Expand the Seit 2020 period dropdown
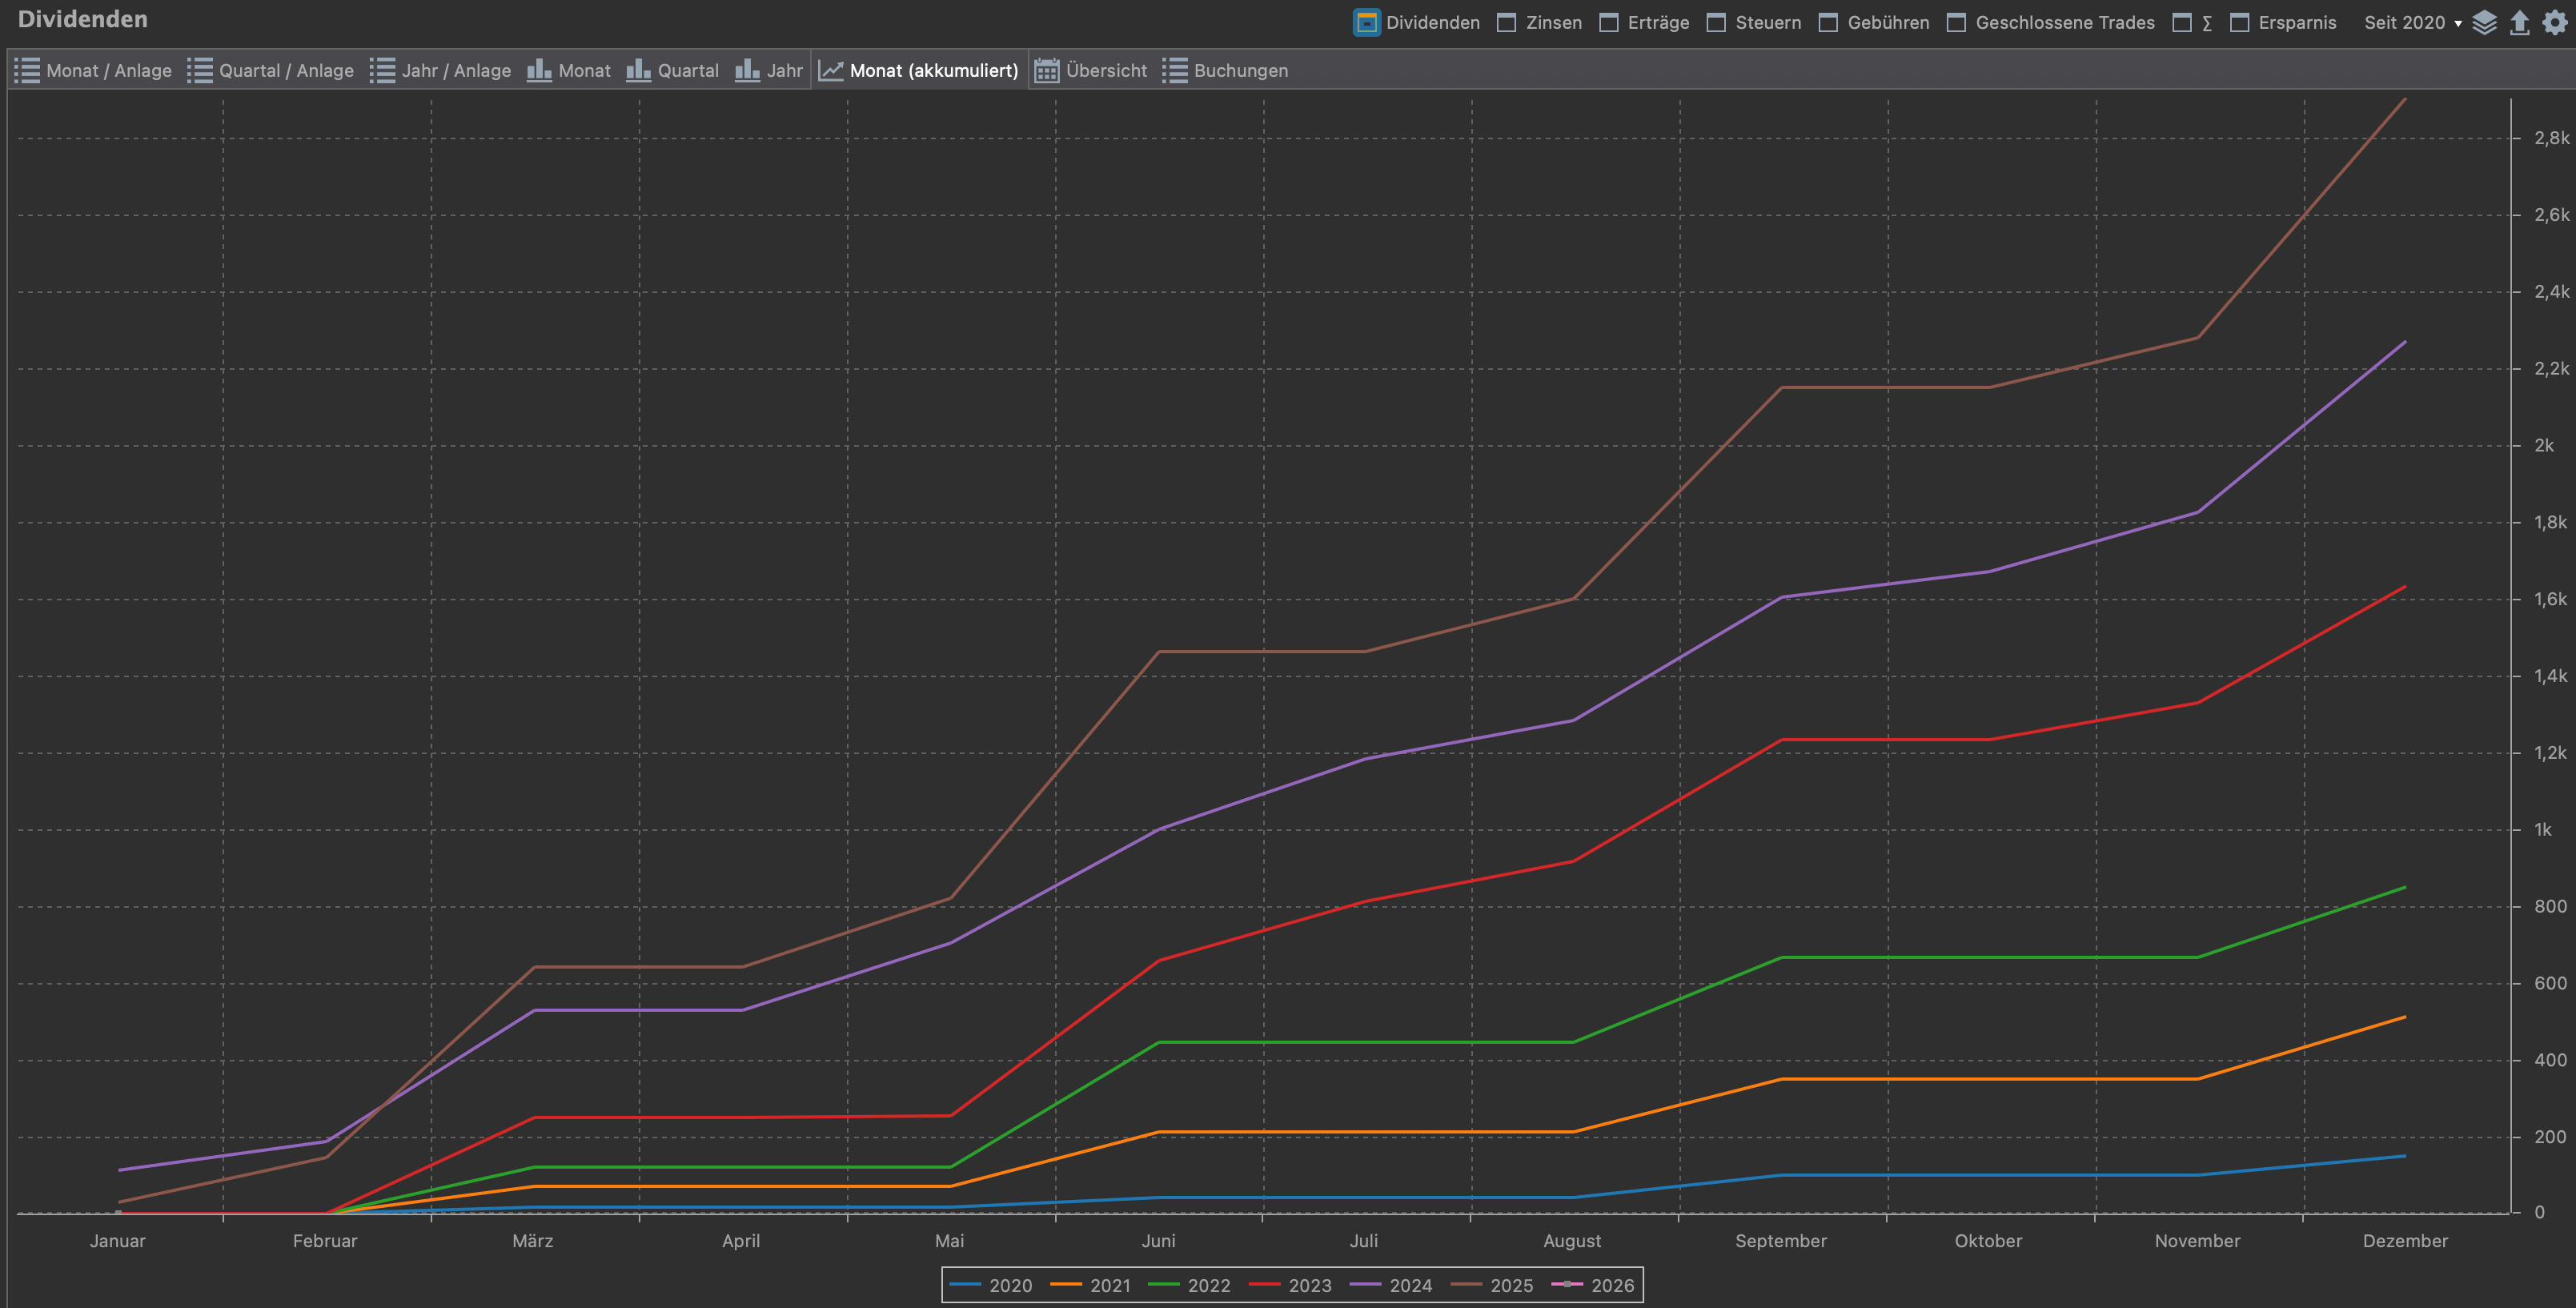Screen dimensions: 2576x1308 pyautogui.click(x=2412, y=22)
